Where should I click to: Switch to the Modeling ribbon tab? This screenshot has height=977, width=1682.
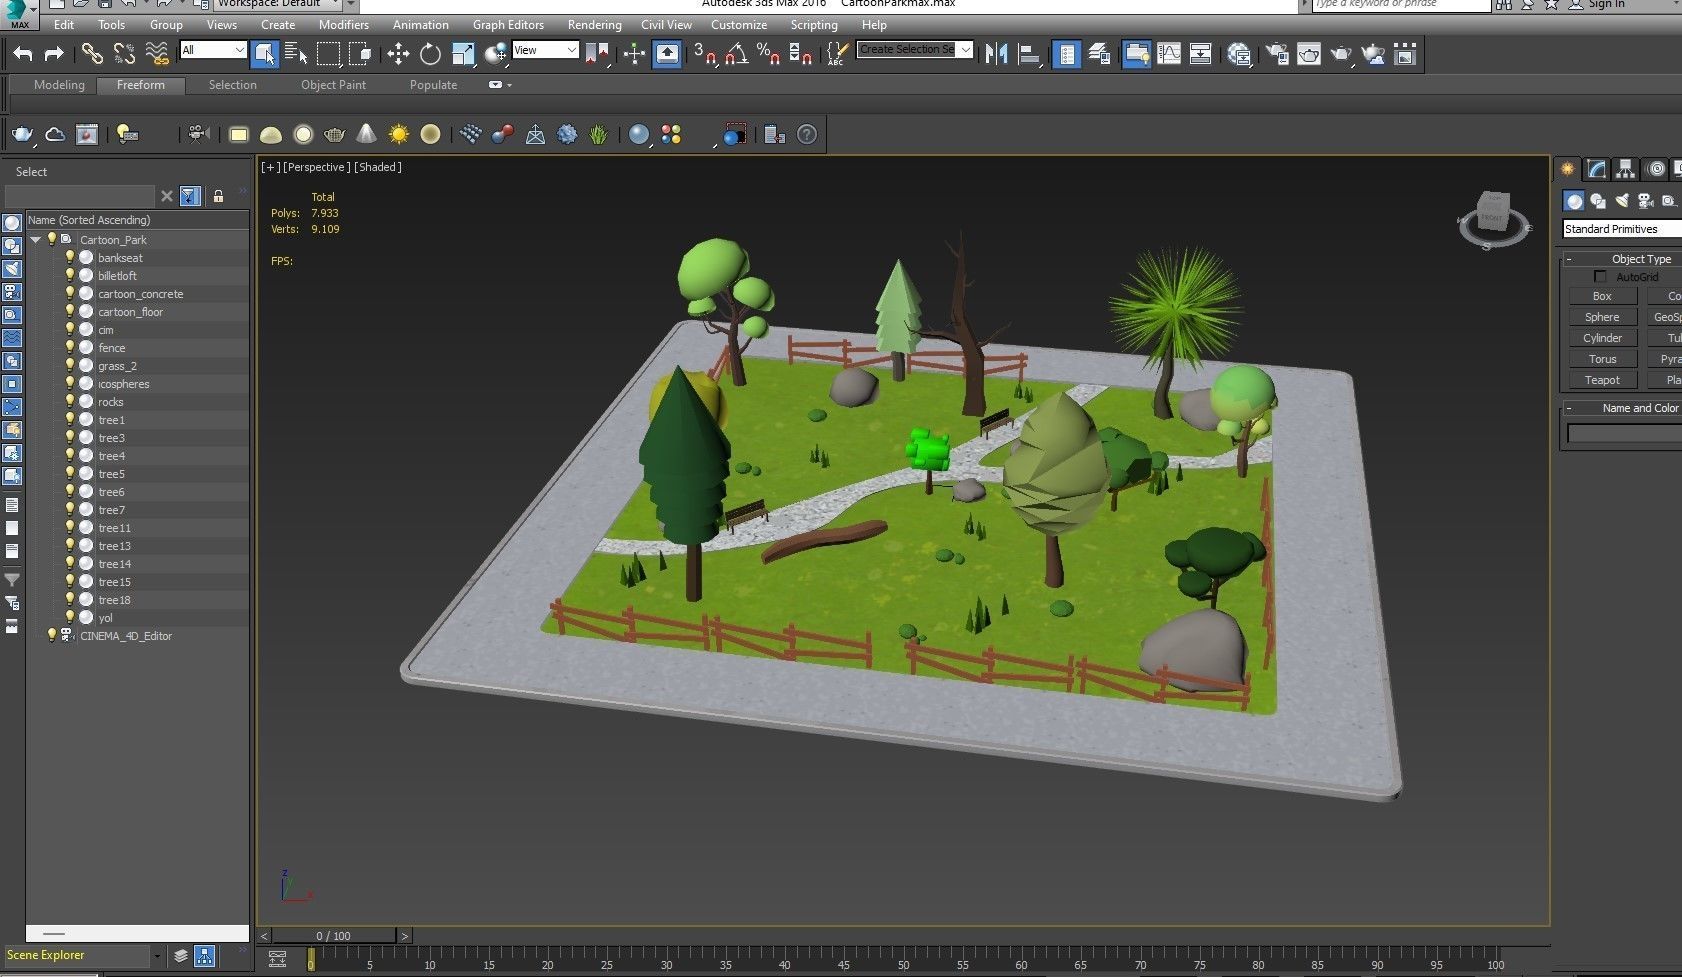[59, 85]
